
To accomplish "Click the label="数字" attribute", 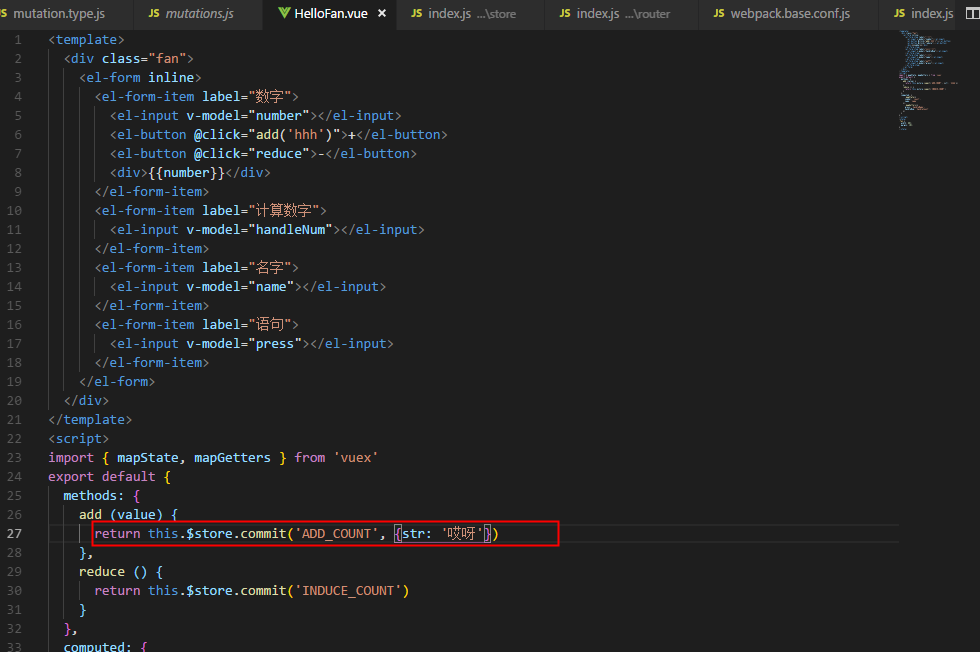I will [246, 97].
